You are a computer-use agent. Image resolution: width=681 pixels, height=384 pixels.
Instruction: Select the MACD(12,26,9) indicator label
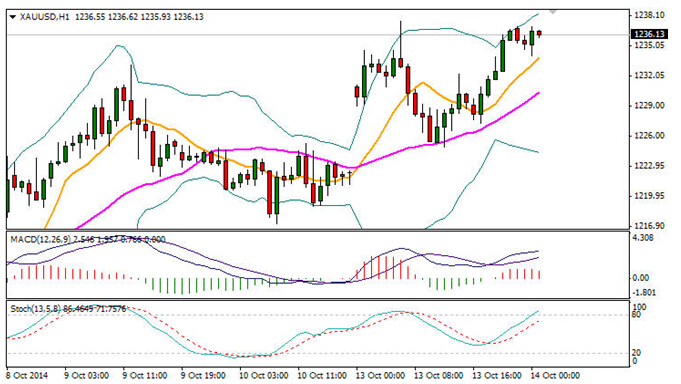(x=41, y=239)
